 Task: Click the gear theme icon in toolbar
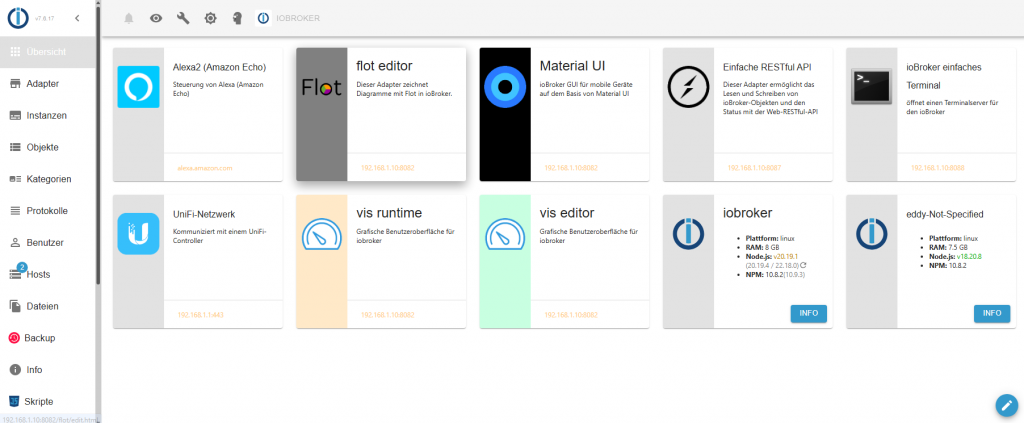click(210, 18)
